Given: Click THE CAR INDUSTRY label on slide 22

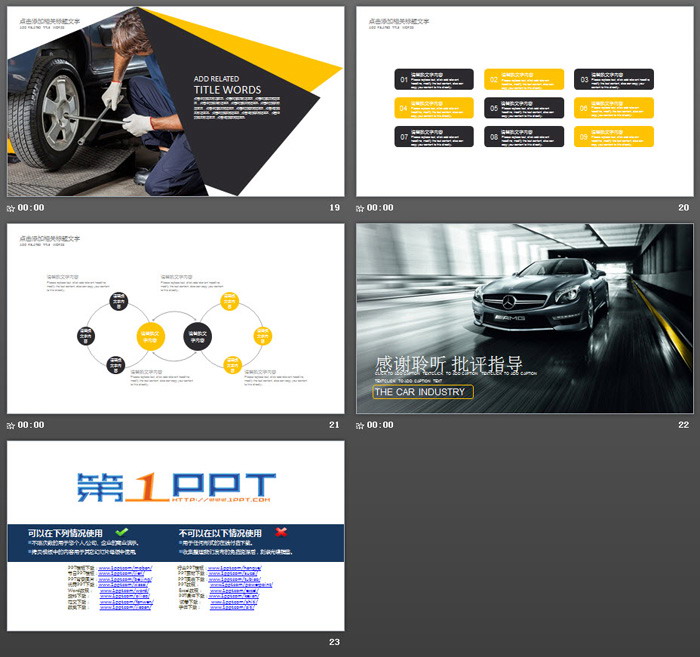Looking at the screenshot, I should (422, 392).
